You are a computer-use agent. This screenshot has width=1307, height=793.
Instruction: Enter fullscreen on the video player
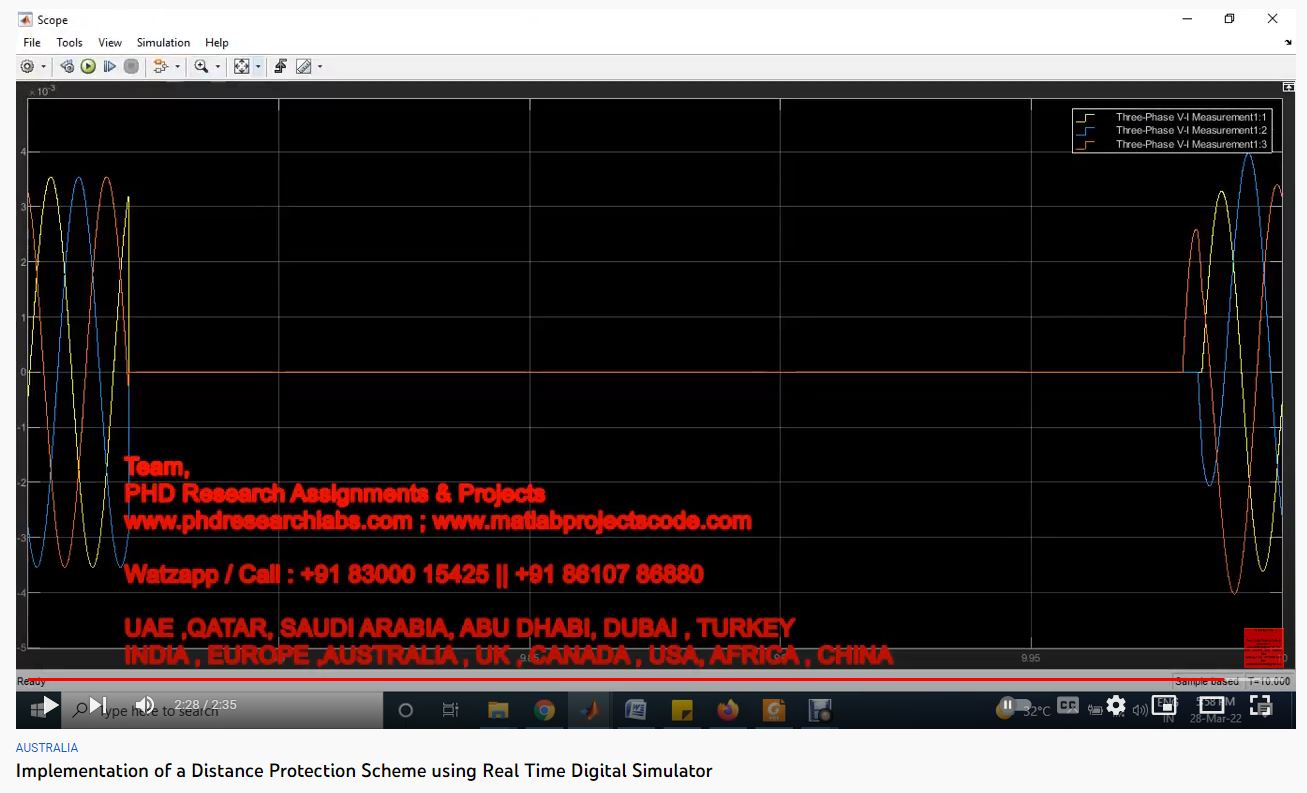(1260, 706)
